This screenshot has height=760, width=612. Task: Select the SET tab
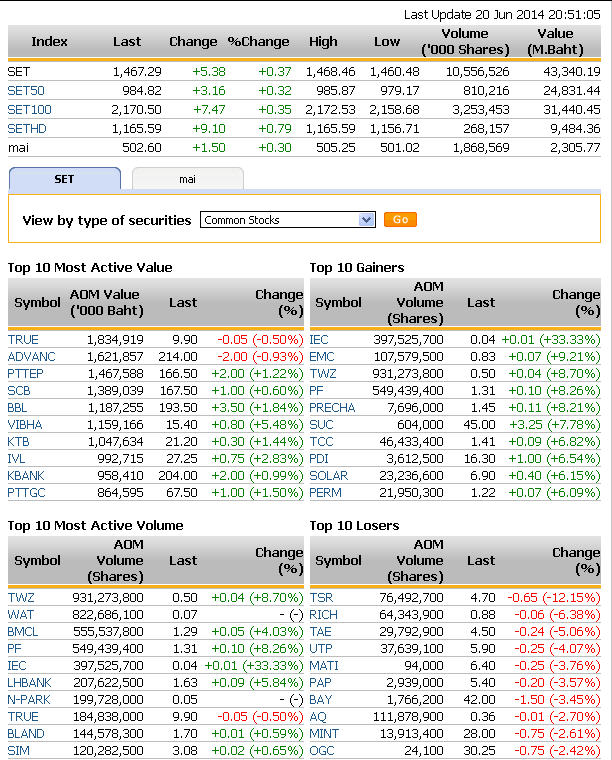(x=64, y=179)
